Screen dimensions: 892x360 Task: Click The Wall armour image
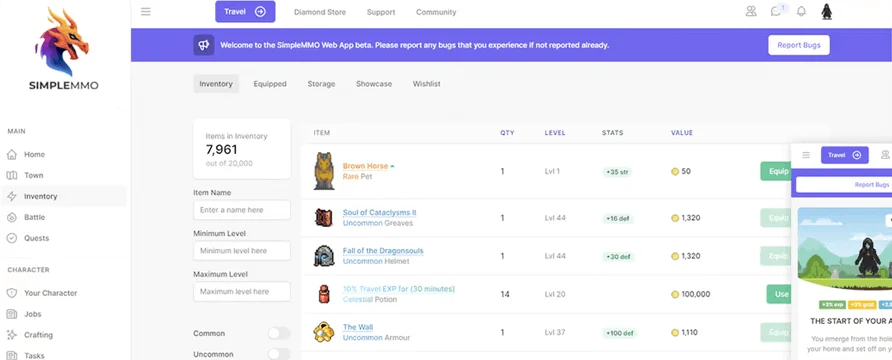coord(324,332)
